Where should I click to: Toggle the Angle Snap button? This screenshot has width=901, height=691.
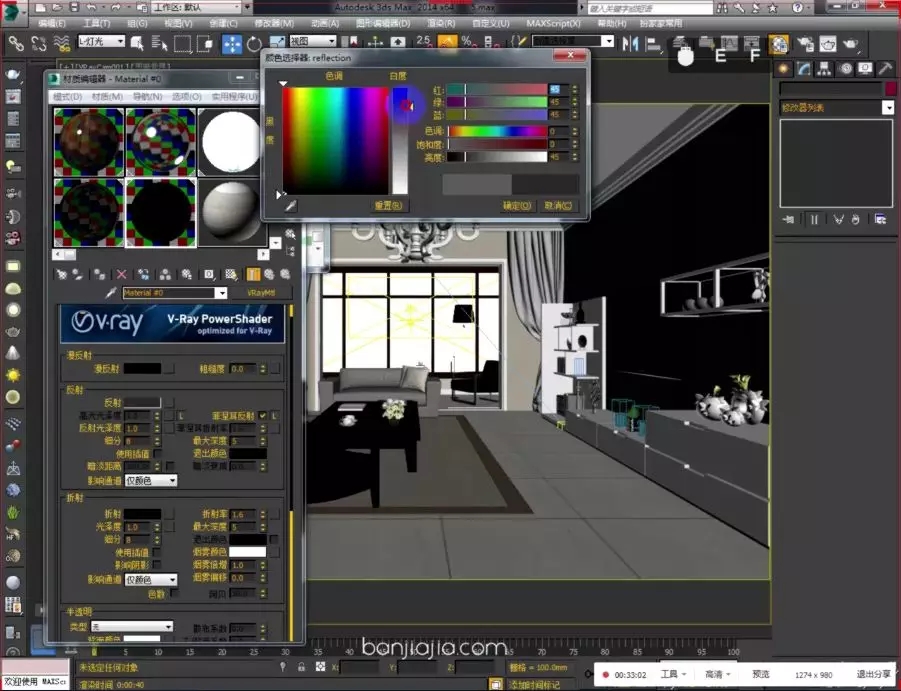coord(446,43)
